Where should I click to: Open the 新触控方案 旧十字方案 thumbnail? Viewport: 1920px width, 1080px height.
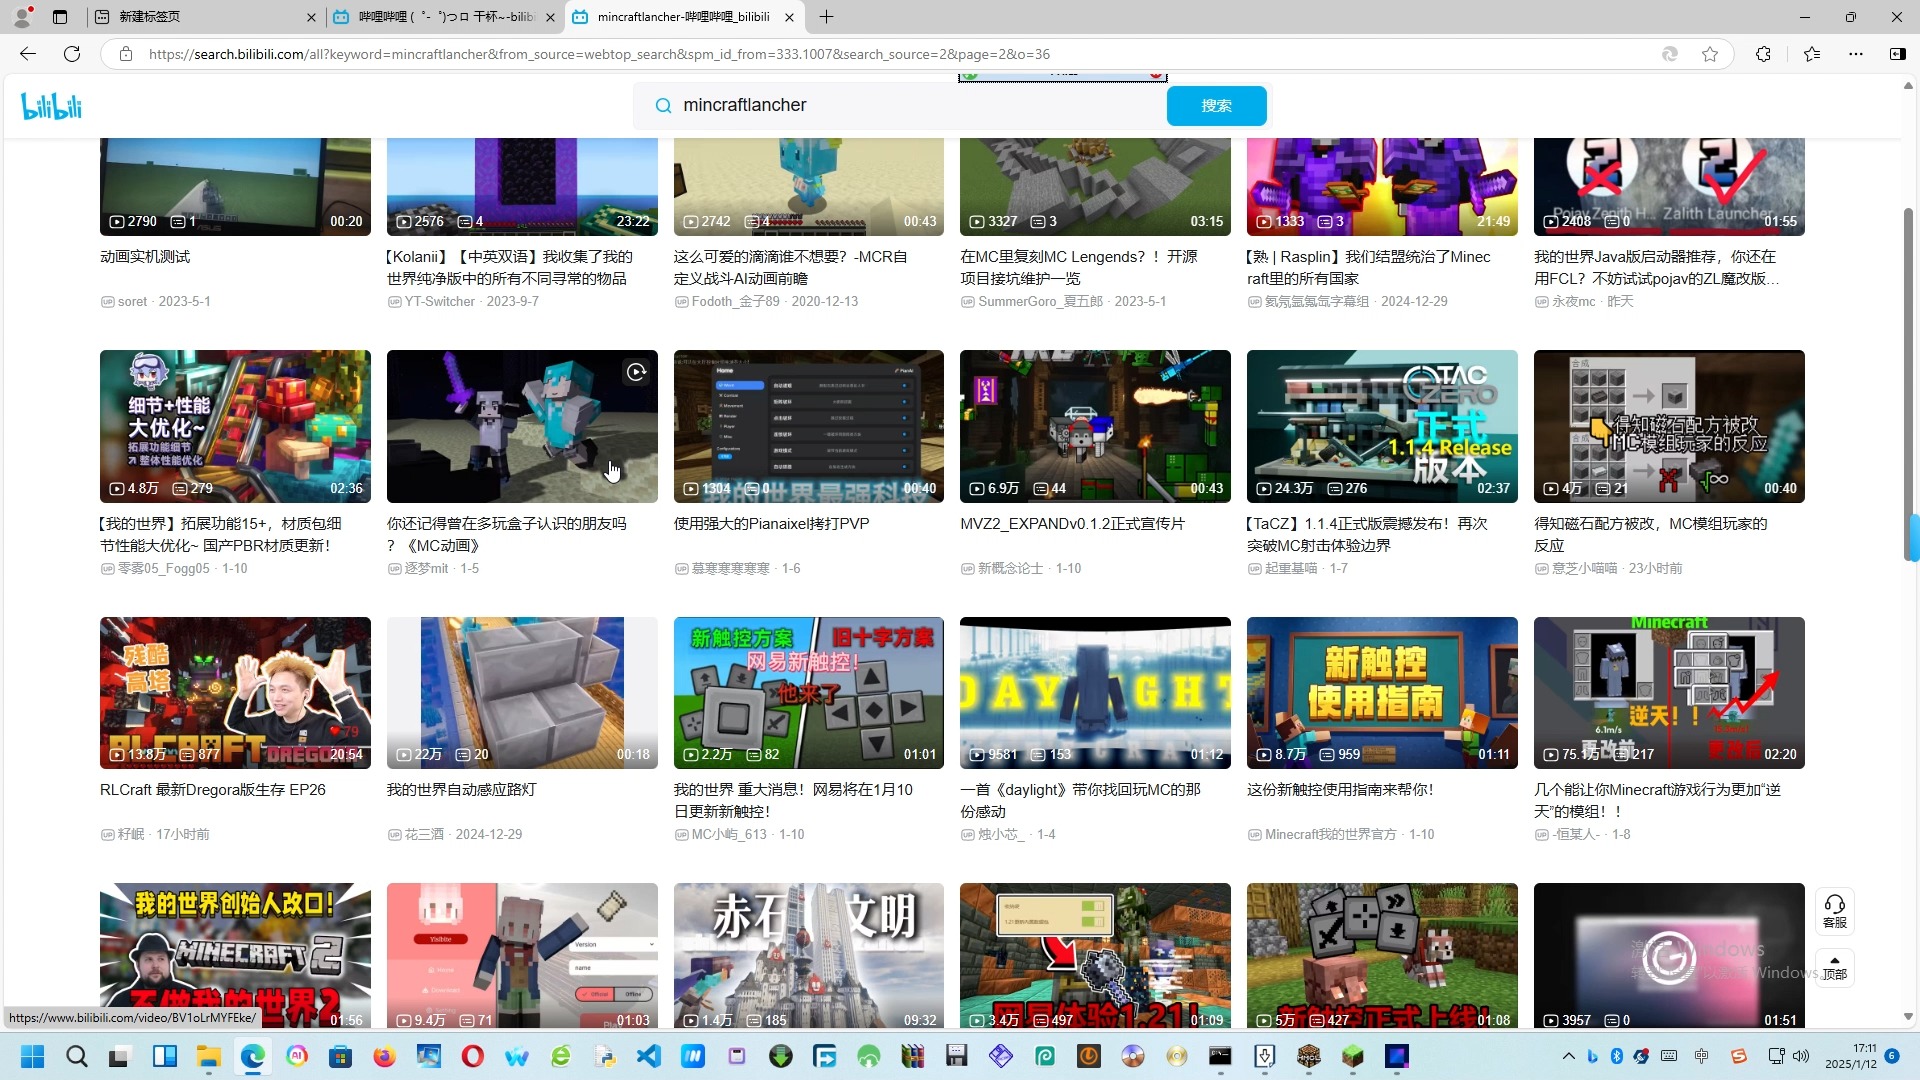[808, 692]
